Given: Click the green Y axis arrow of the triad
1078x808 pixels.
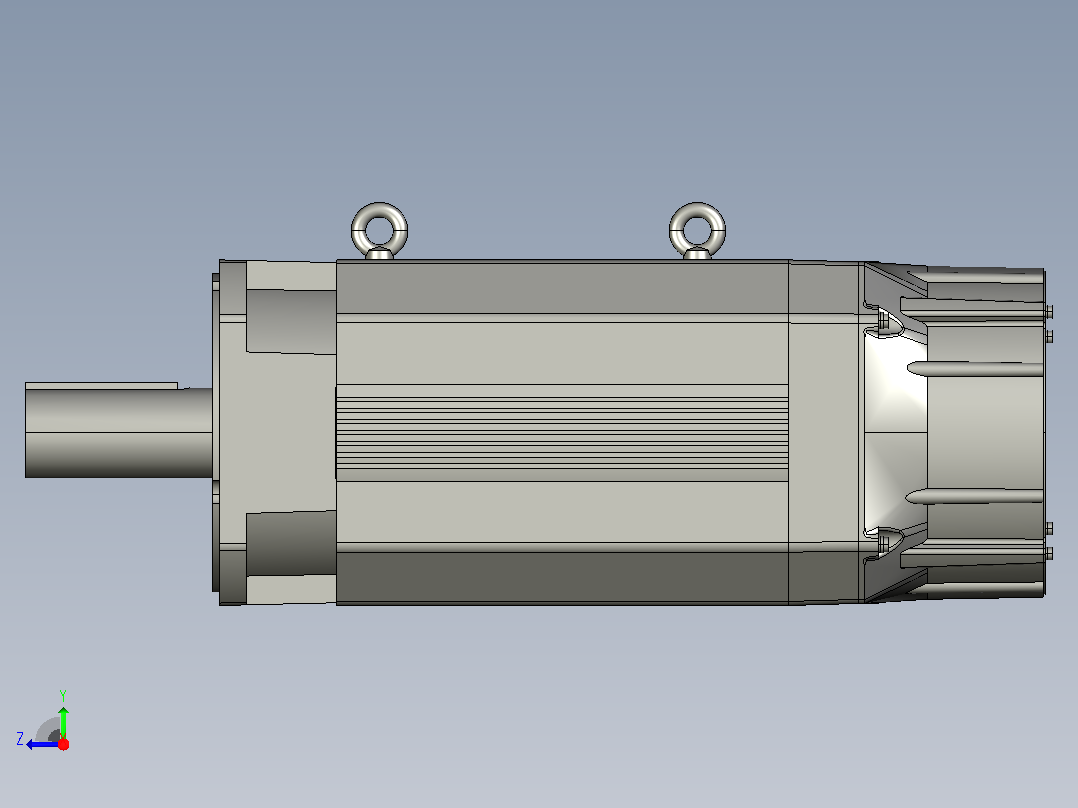Looking at the screenshot, I should pyautogui.click(x=63, y=721).
